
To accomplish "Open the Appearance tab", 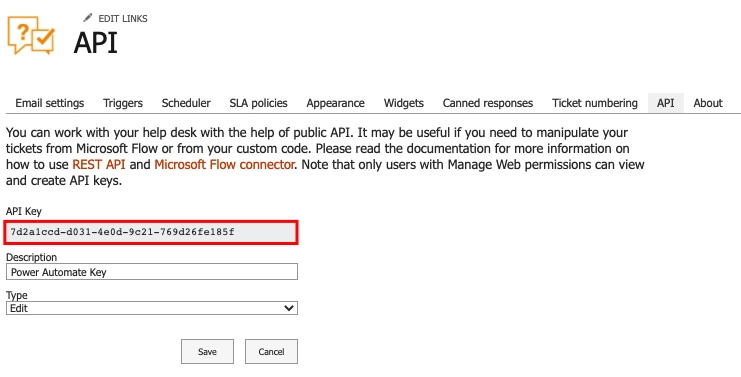I will coord(336,103).
